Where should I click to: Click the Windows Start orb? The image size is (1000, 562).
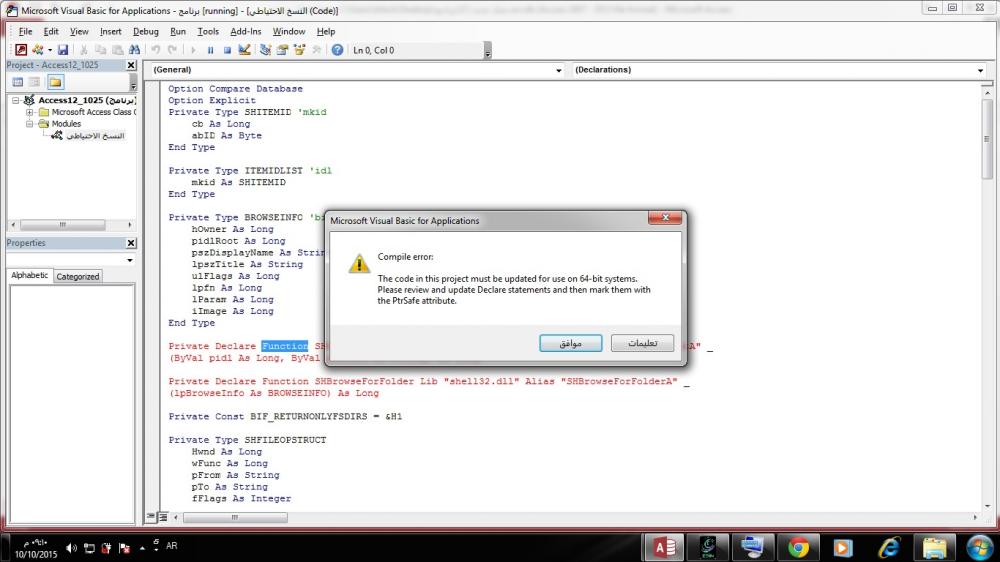coord(979,547)
